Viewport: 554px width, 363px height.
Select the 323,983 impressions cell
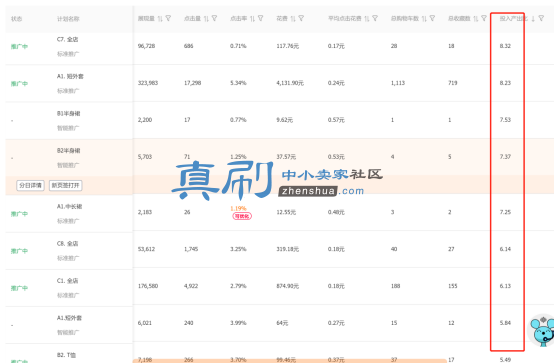point(148,83)
